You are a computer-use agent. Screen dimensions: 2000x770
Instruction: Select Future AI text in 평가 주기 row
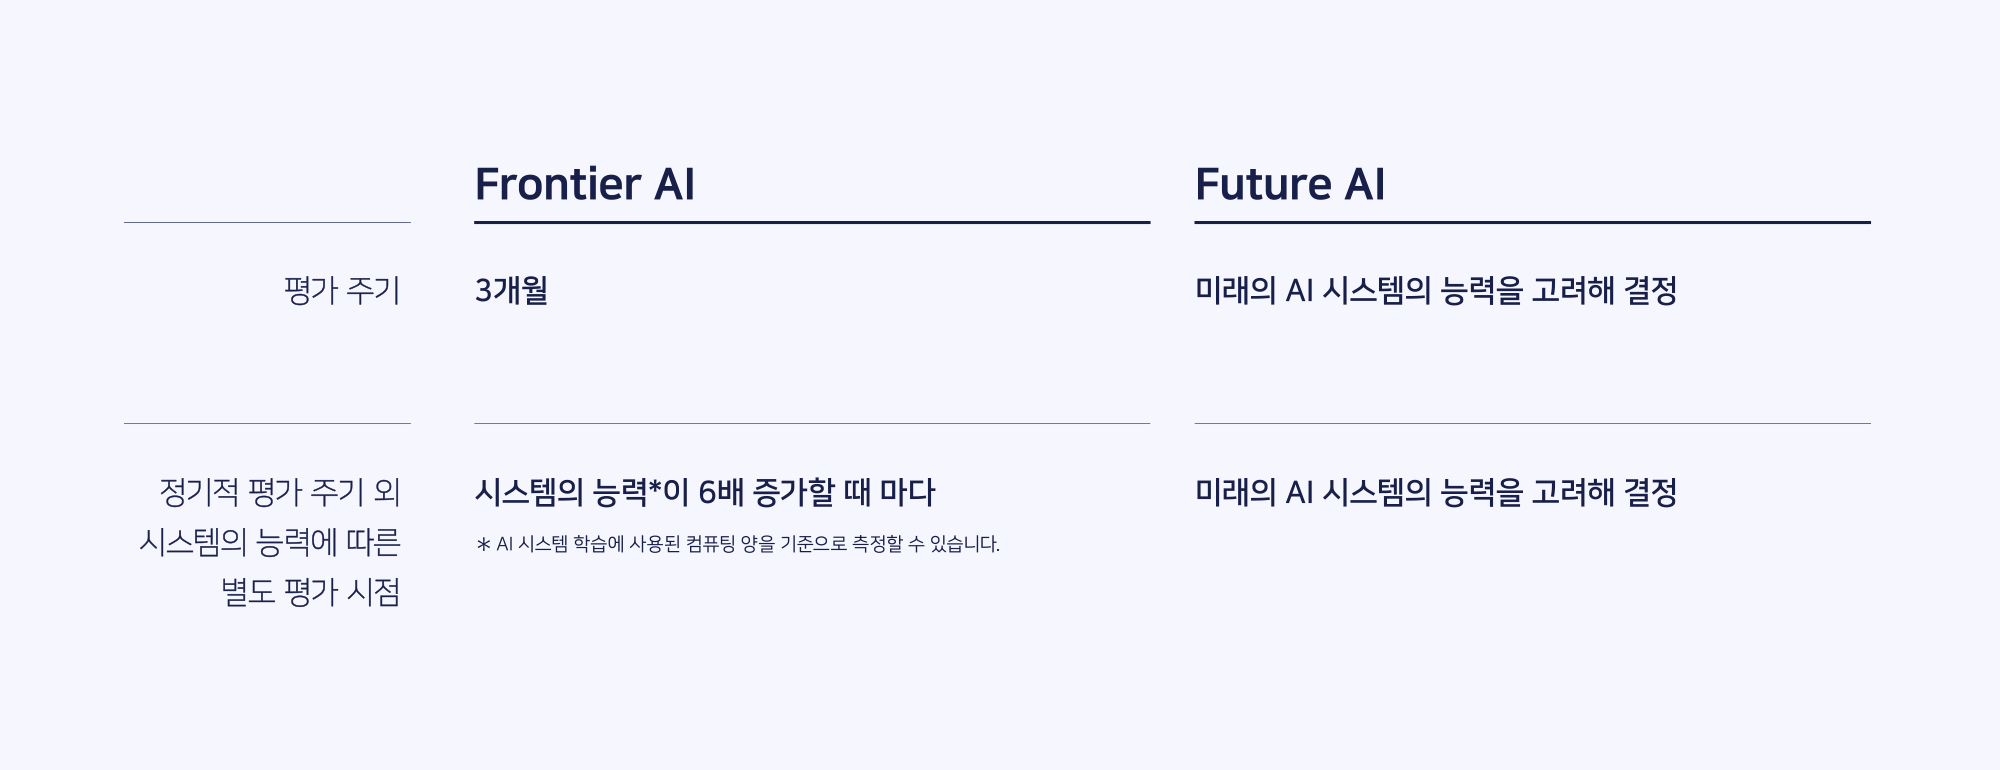click(1436, 291)
